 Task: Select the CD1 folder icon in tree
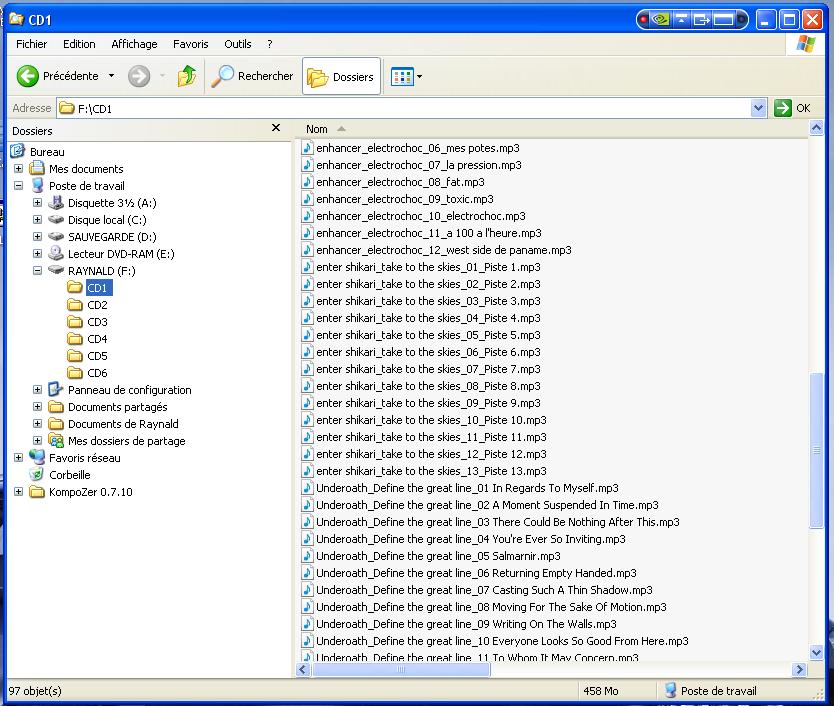click(x=75, y=288)
